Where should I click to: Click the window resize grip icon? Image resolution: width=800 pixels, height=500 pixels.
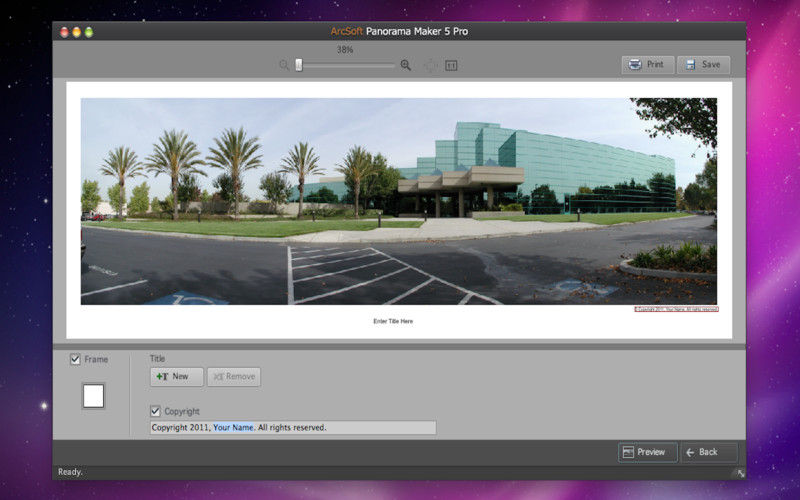[740, 473]
